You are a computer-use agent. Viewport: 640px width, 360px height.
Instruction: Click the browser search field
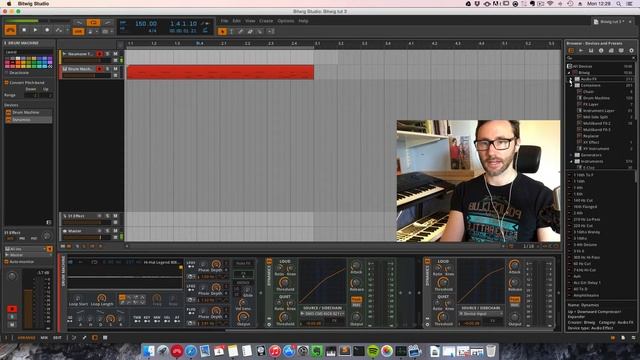coord(600,58)
